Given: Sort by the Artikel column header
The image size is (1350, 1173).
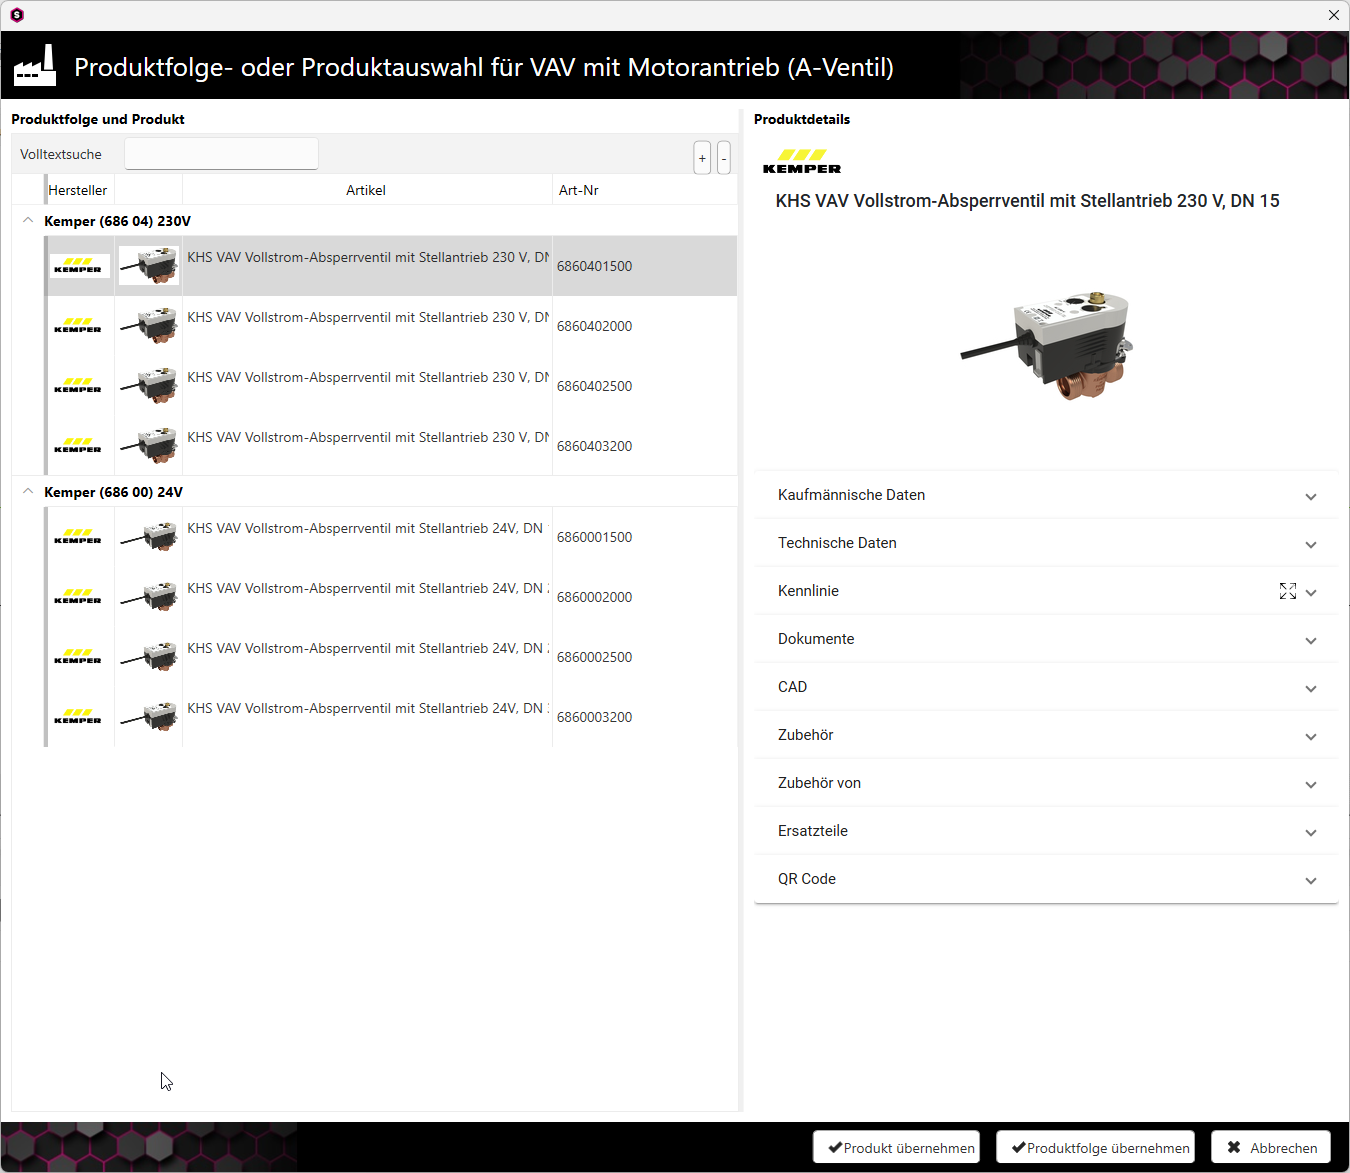Looking at the screenshot, I should (366, 190).
